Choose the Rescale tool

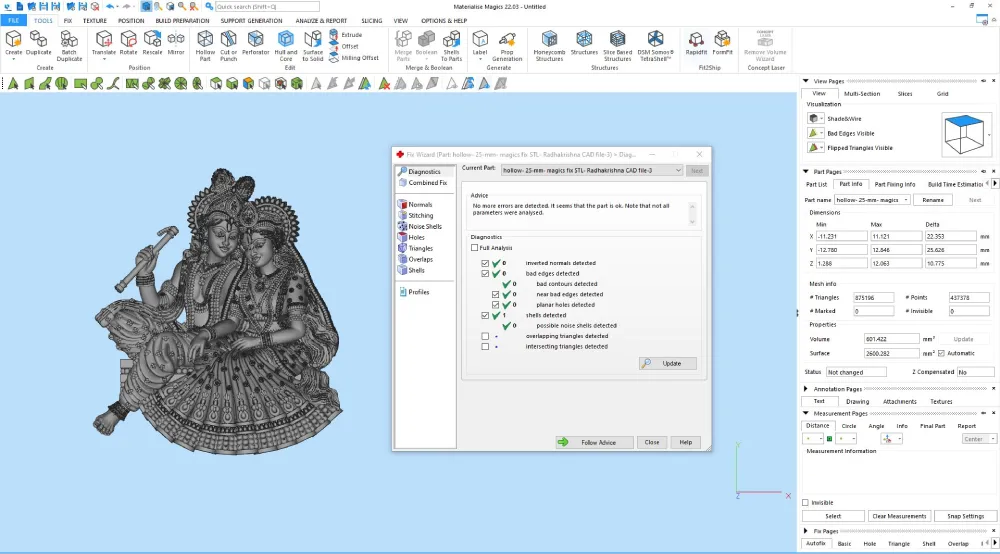152,43
